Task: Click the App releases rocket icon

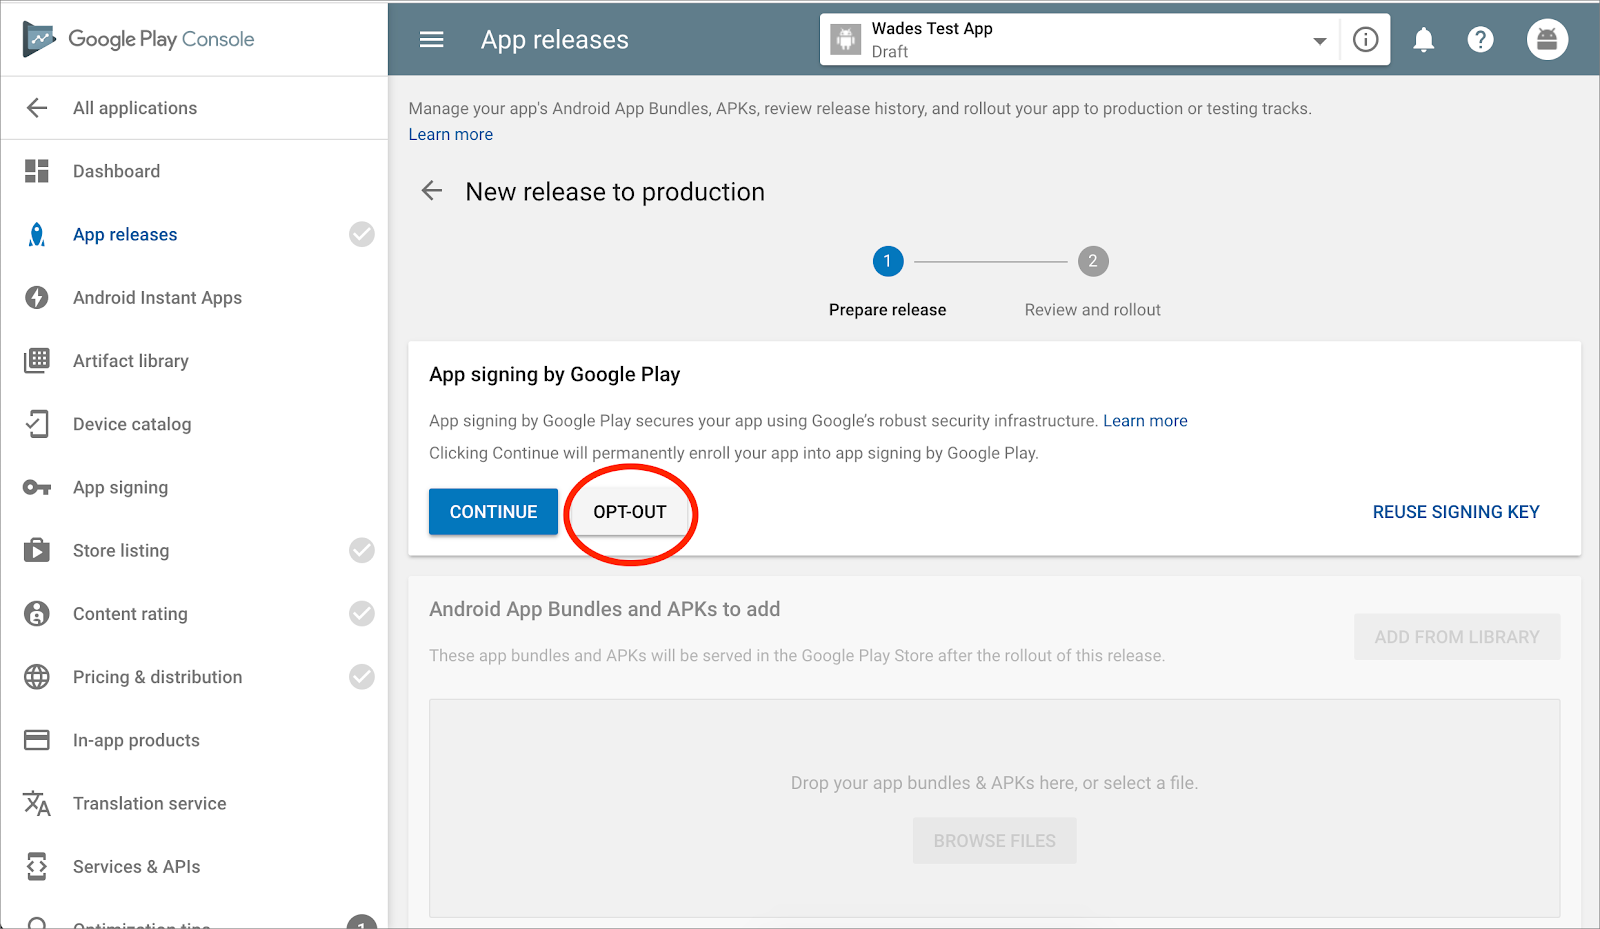Action: coord(37,234)
